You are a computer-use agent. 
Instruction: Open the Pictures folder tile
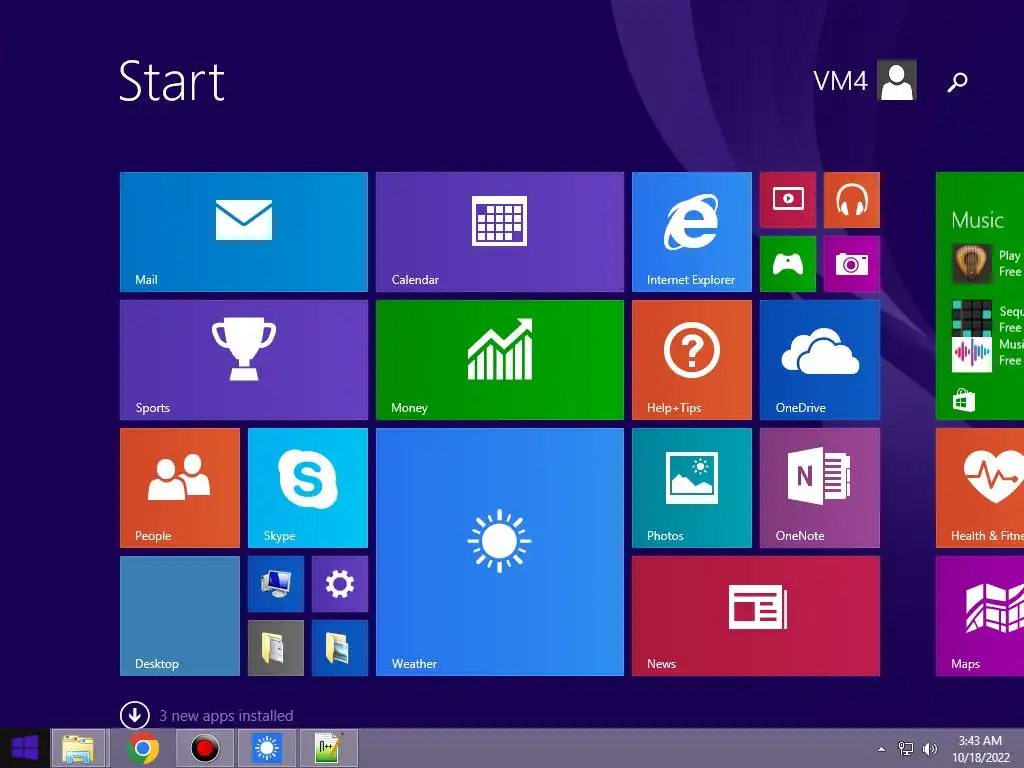[x=340, y=648]
